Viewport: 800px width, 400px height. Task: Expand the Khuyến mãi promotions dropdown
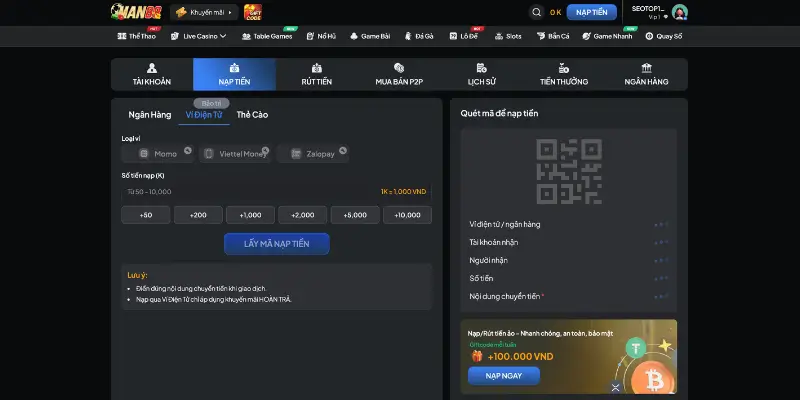click(x=205, y=12)
